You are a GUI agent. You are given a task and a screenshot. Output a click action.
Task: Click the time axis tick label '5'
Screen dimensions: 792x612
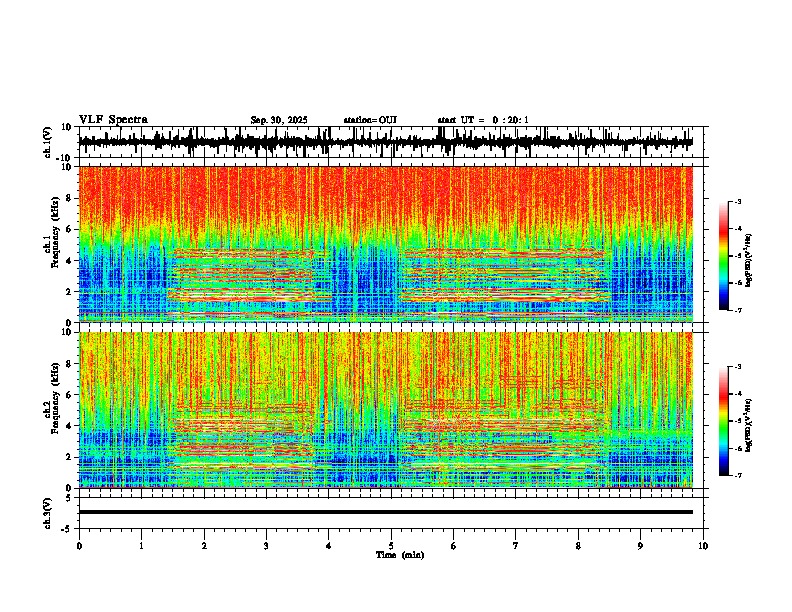coord(391,546)
